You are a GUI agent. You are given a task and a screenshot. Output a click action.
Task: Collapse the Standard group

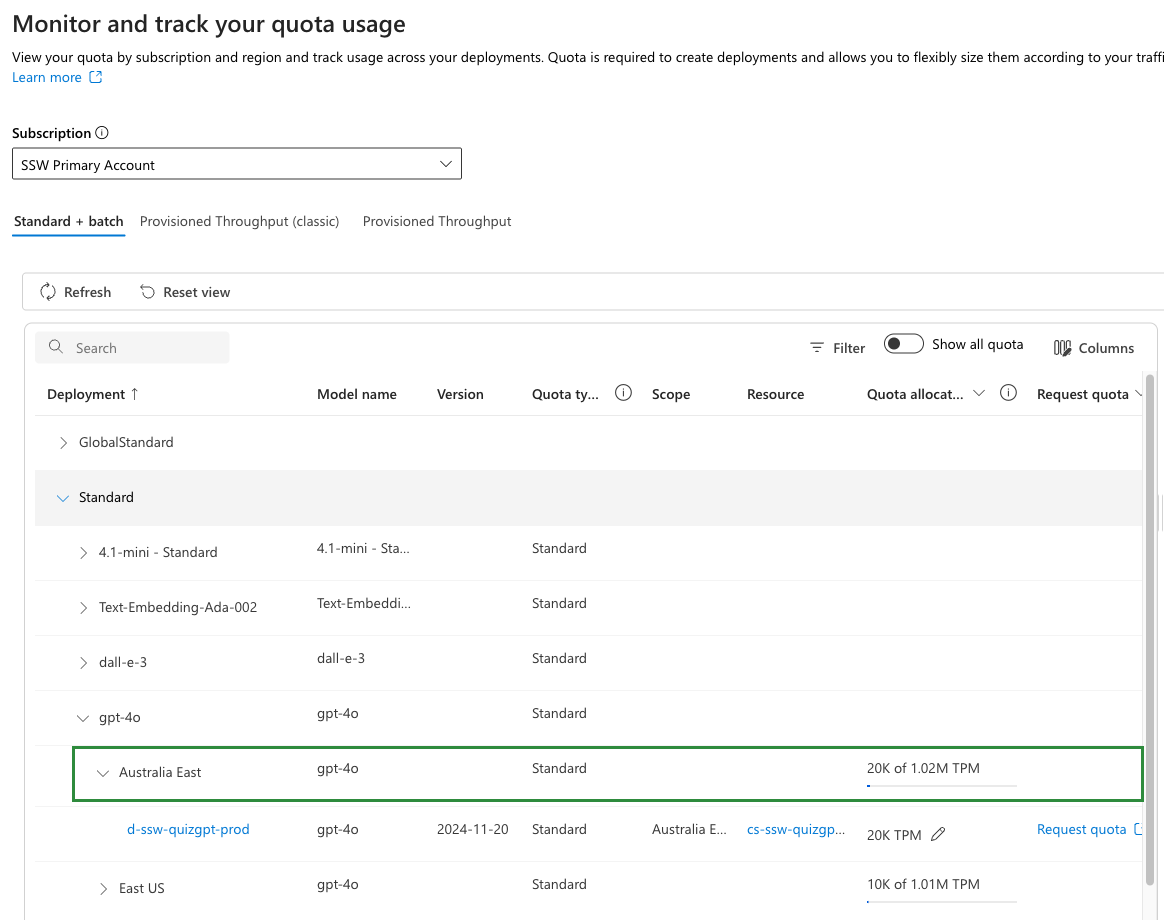point(63,497)
